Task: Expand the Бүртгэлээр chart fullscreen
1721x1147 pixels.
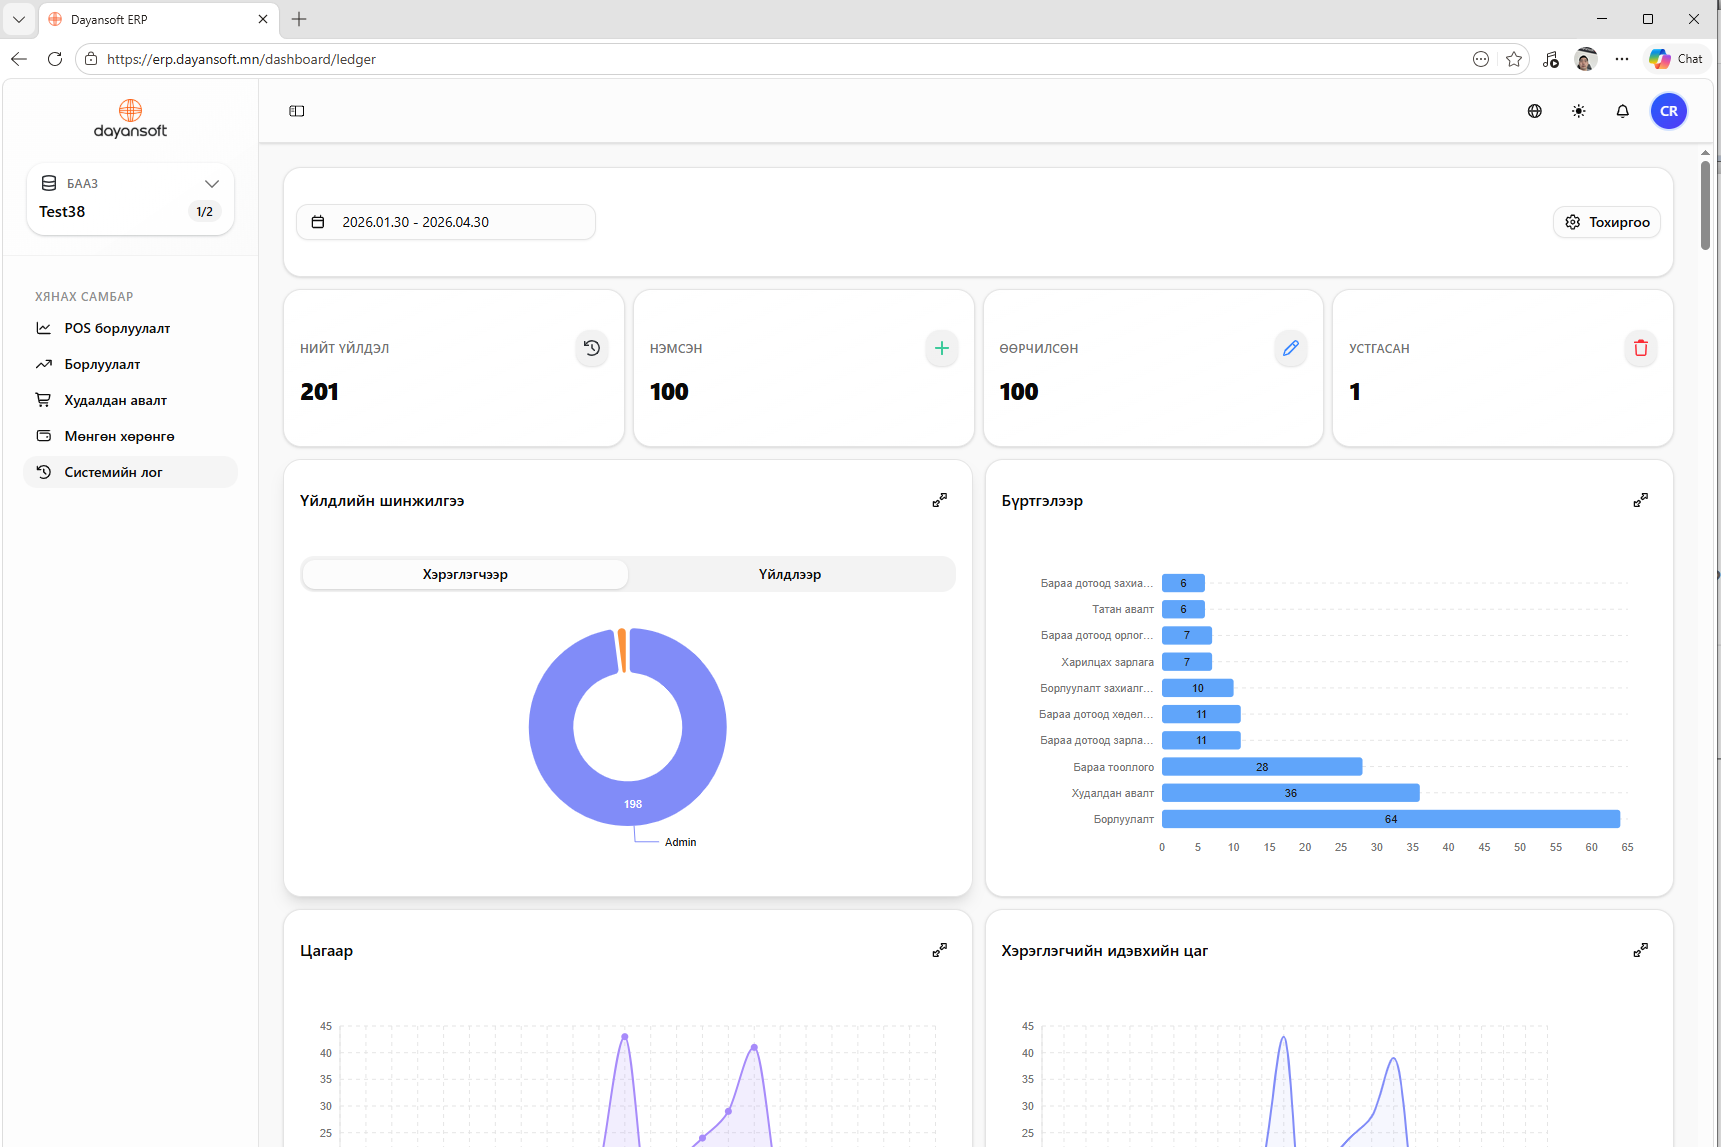Action: click(x=1641, y=500)
